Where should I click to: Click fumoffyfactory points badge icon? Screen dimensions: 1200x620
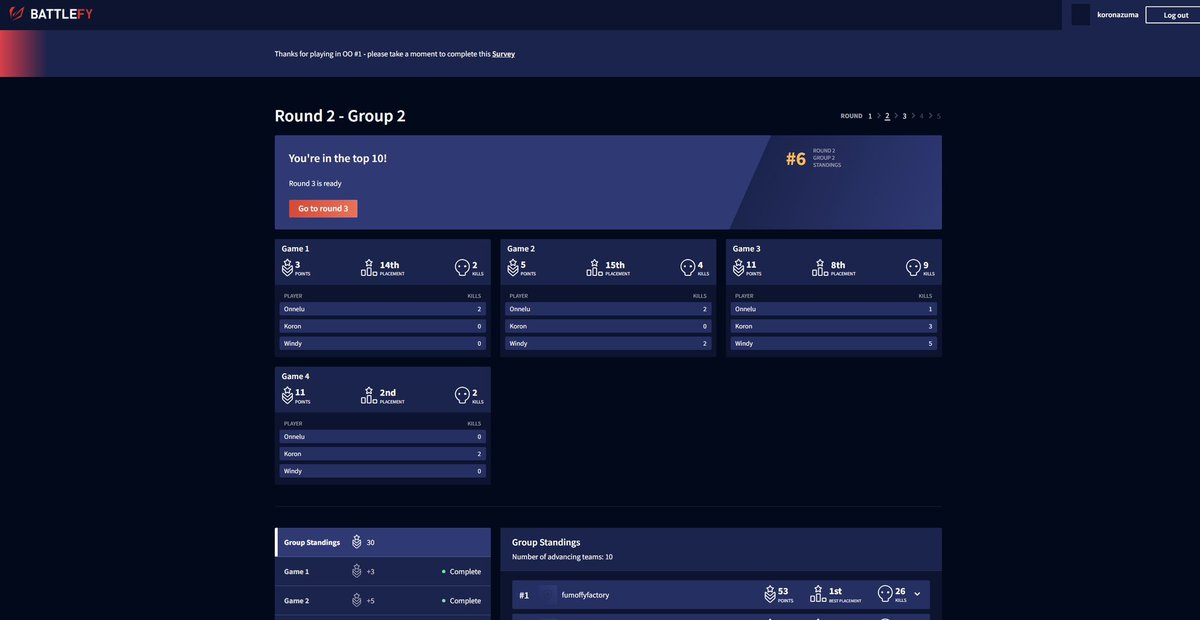770,594
